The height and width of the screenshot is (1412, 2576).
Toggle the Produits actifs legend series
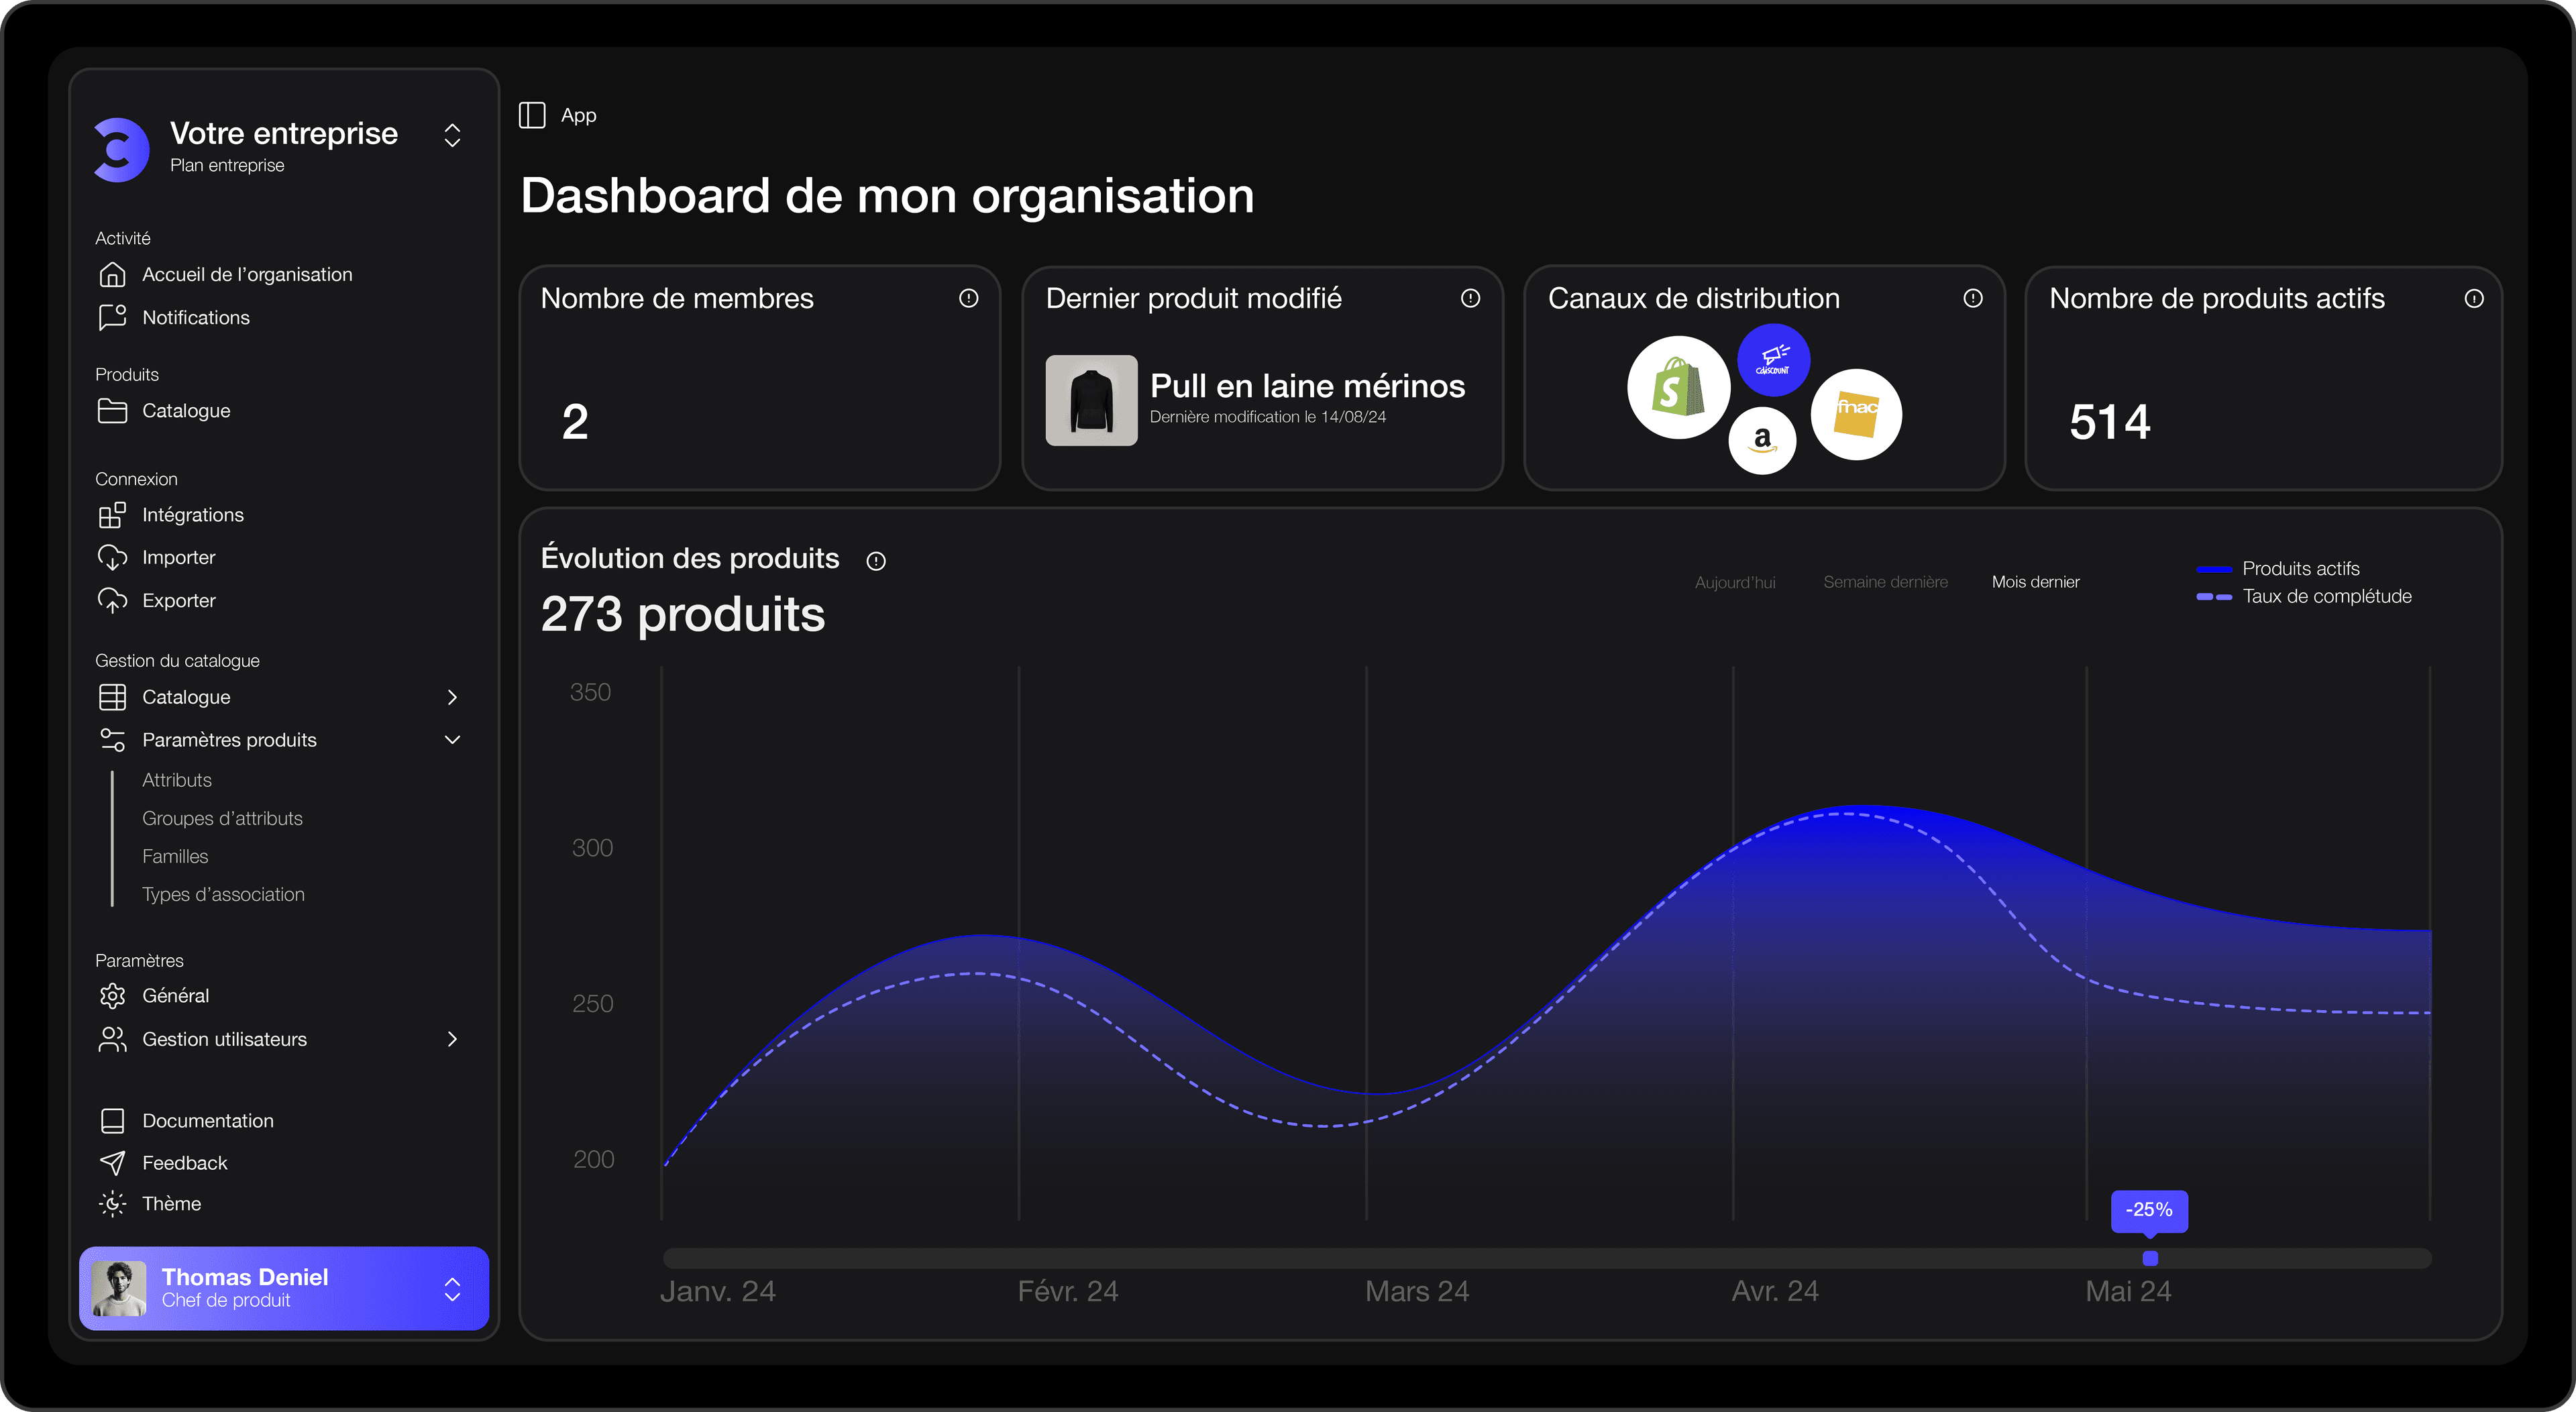(x=2300, y=569)
